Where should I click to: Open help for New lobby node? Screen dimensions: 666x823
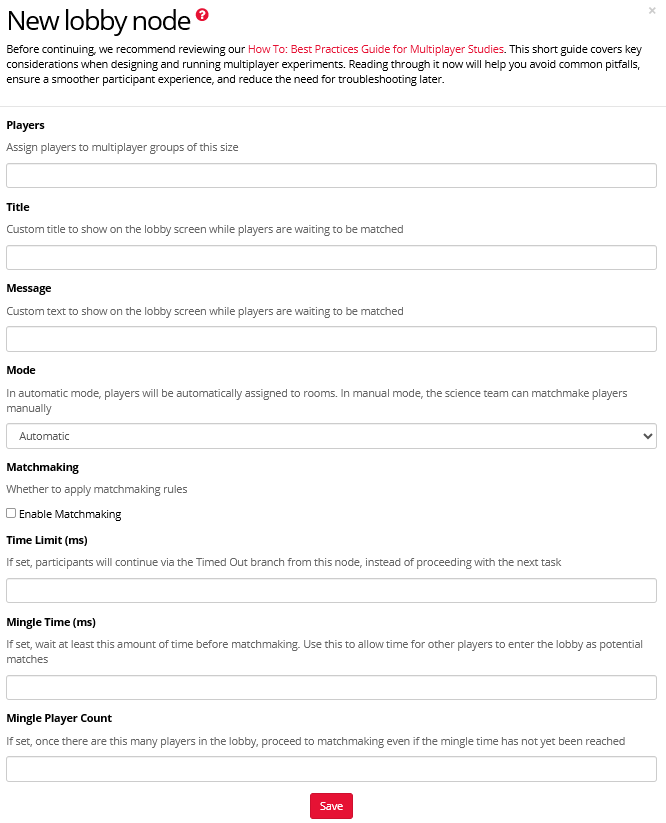[x=203, y=14]
